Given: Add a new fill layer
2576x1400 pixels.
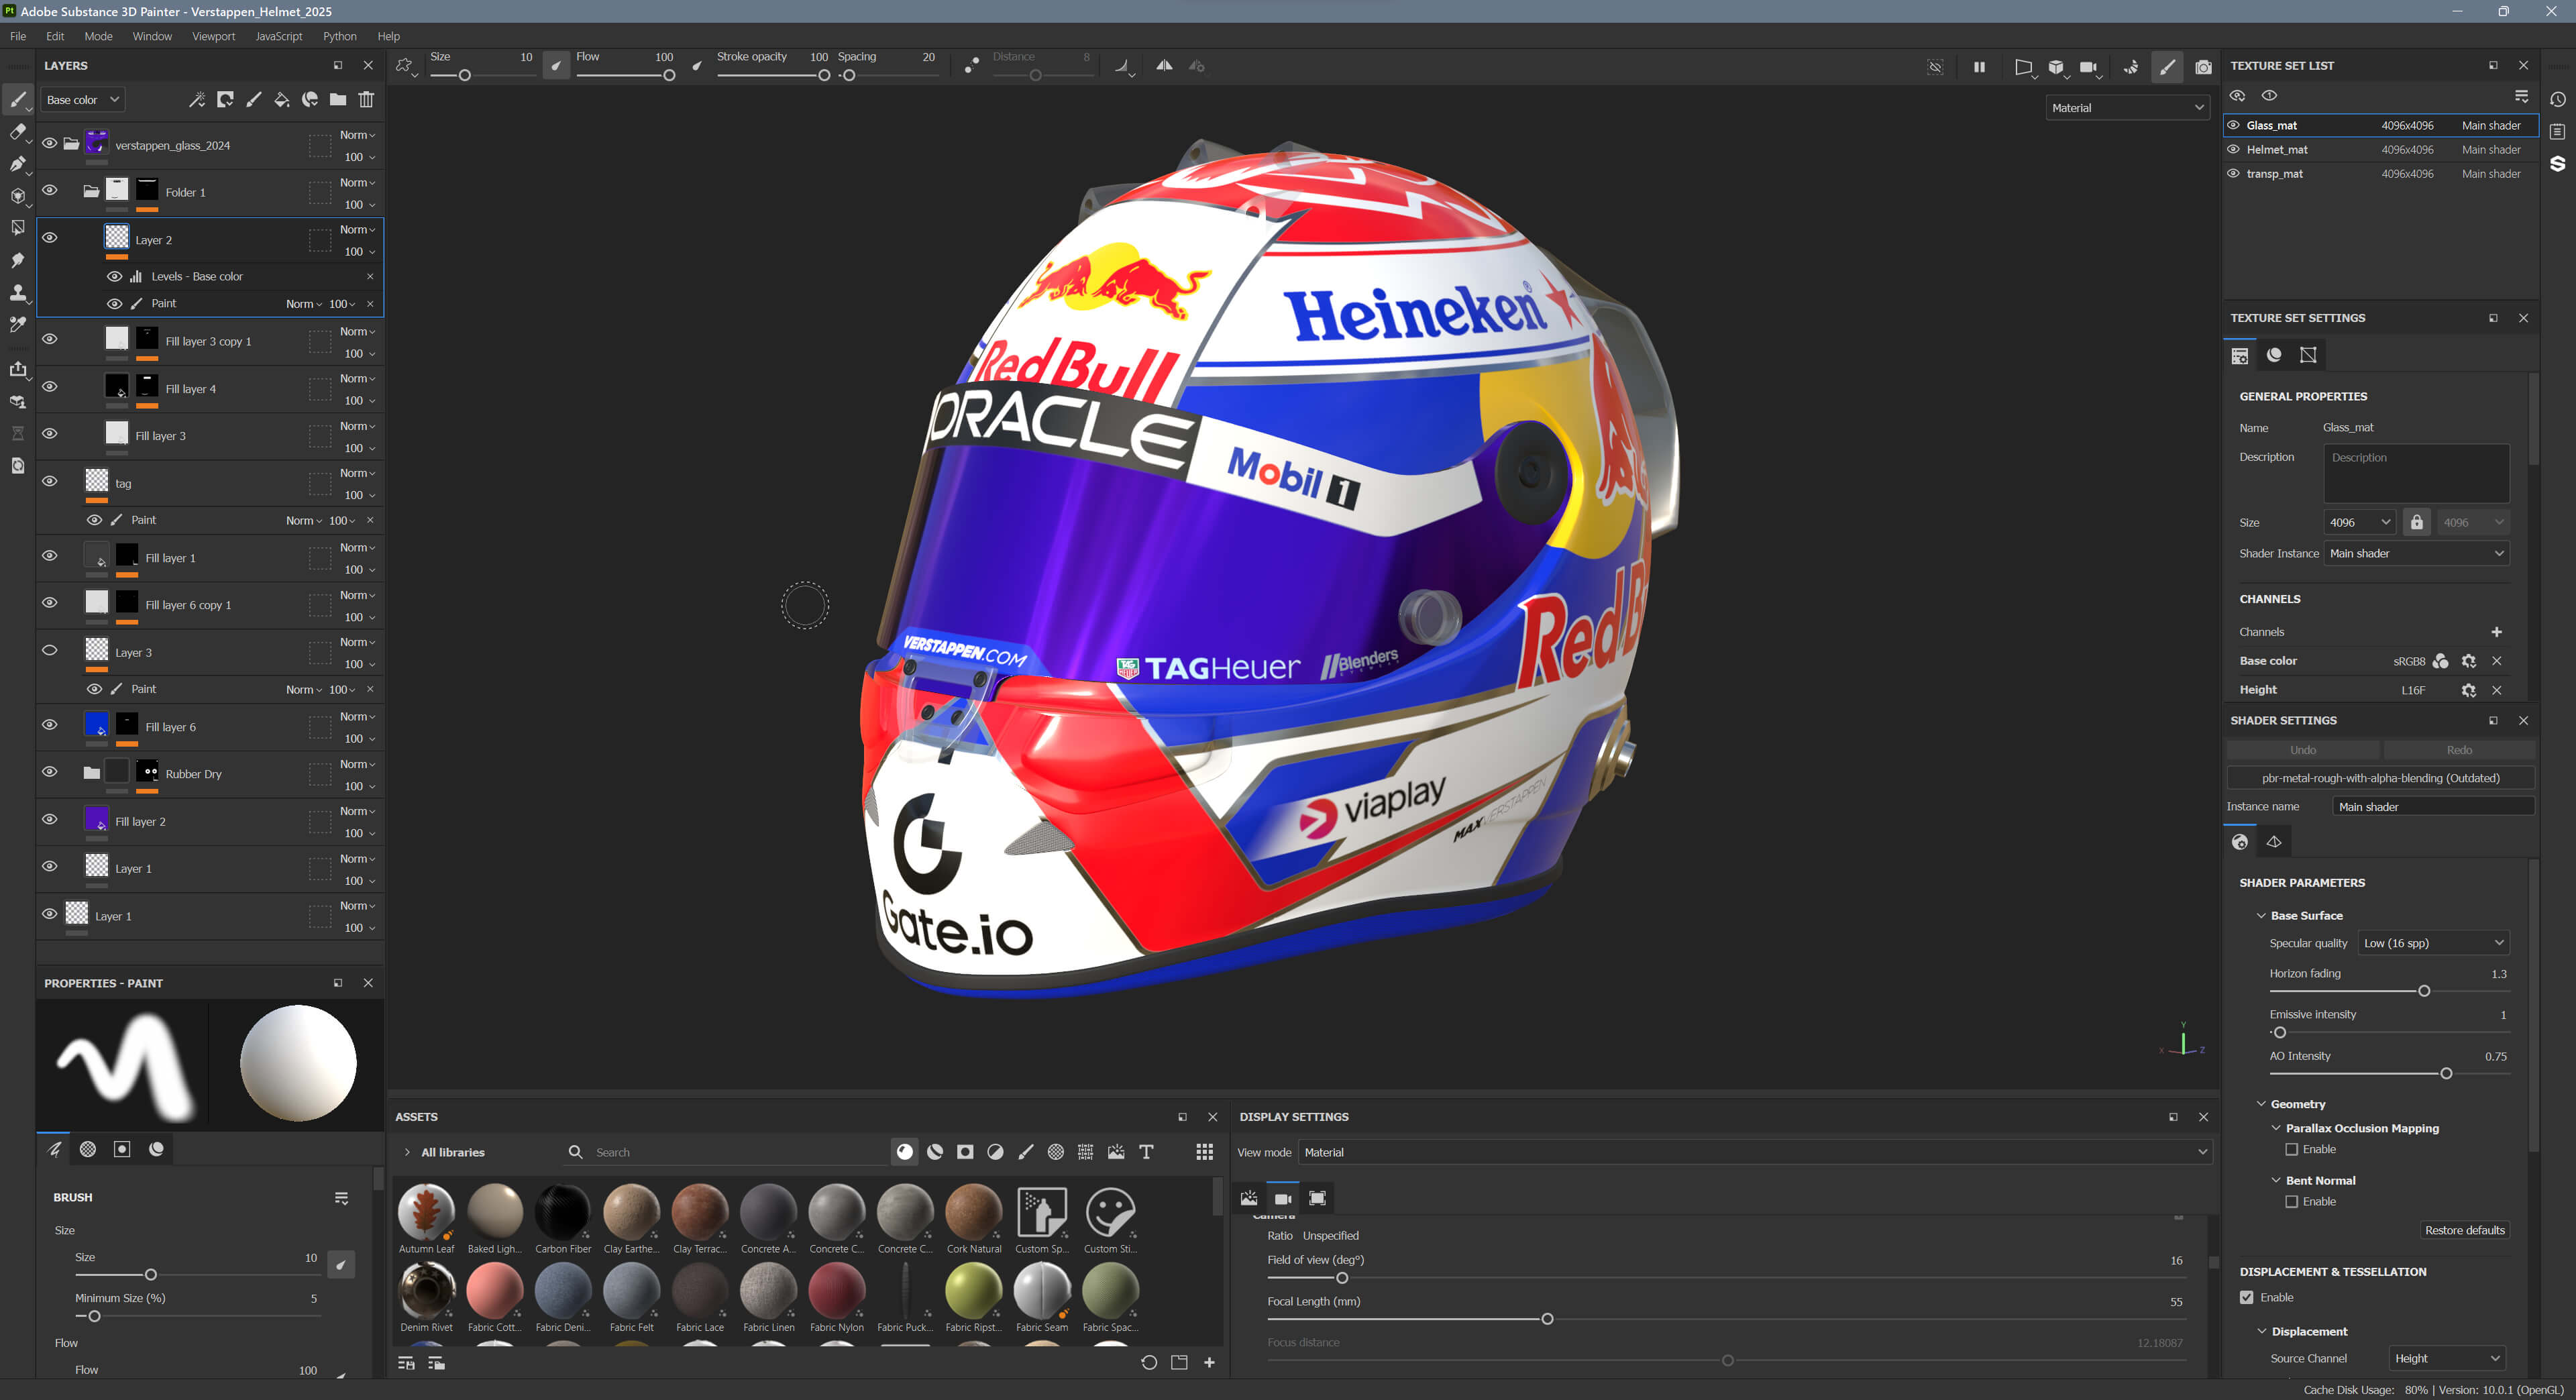Looking at the screenshot, I should (282, 99).
